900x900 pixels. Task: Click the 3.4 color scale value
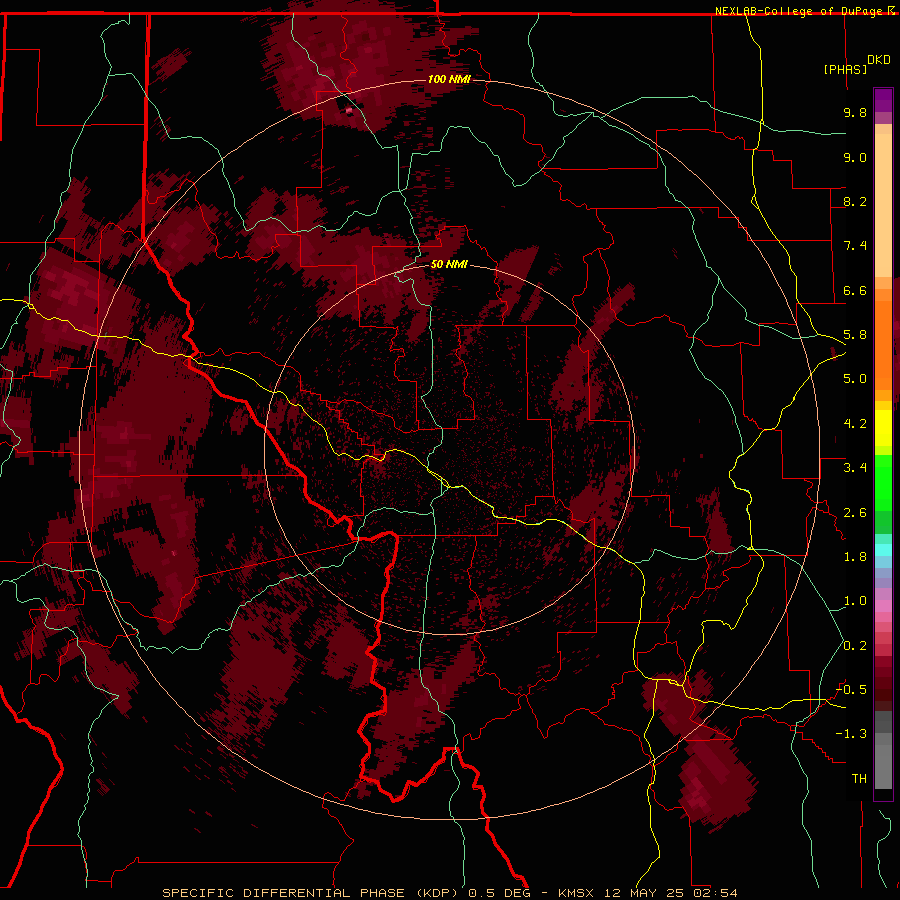coord(855,468)
